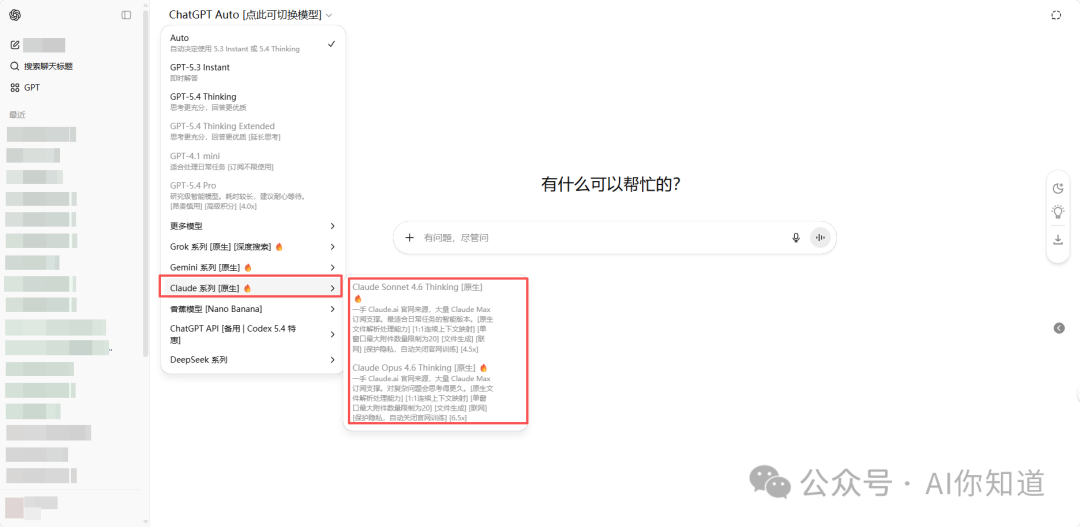Collapse sidebar using the panel toggle icon
The width and height of the screenshot is (1080, 527).
click(126, 15)
